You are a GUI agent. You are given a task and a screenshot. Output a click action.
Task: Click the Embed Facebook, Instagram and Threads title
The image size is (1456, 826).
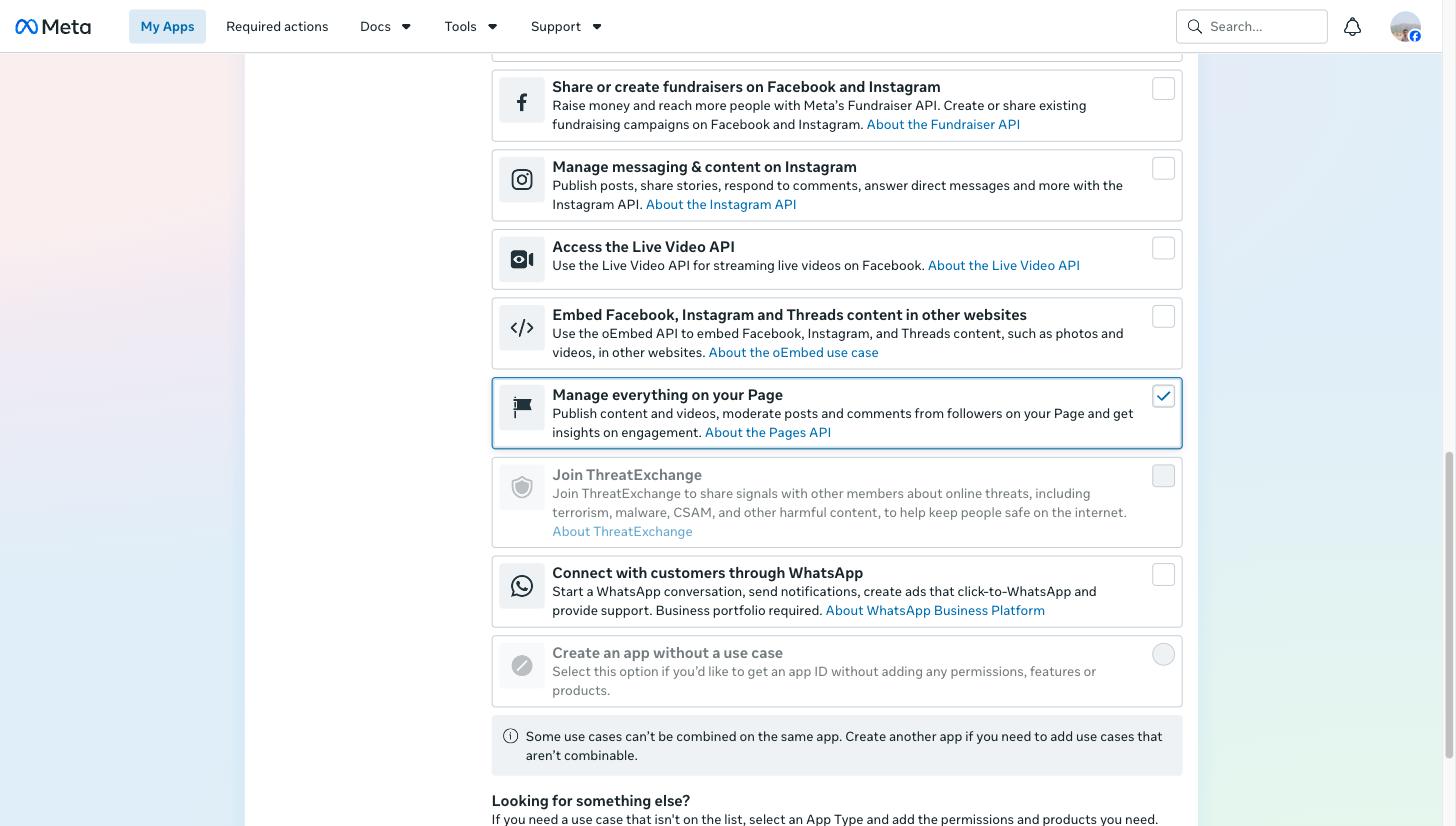pyautogui.click(x=789, y=315)
